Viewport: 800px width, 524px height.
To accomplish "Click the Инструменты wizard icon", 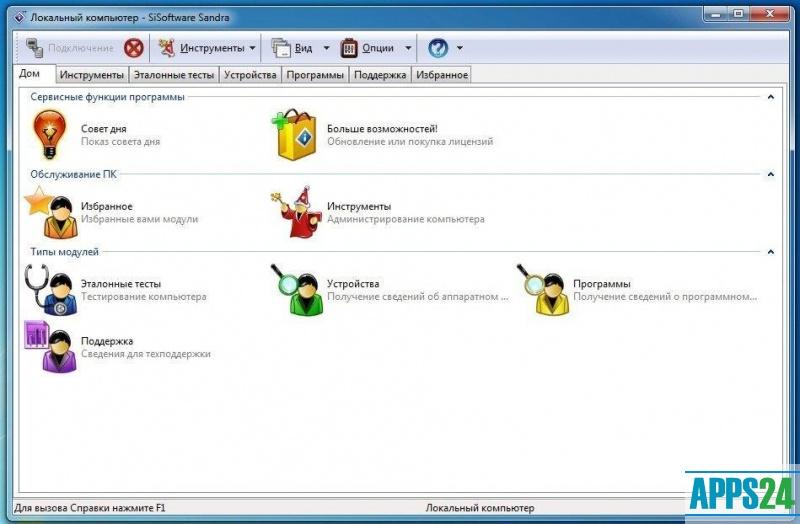I will tap(296, 212).
